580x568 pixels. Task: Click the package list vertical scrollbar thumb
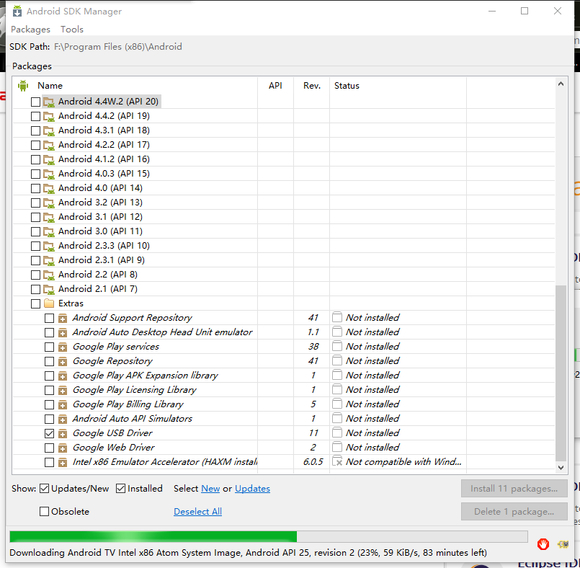click(561, 373)
